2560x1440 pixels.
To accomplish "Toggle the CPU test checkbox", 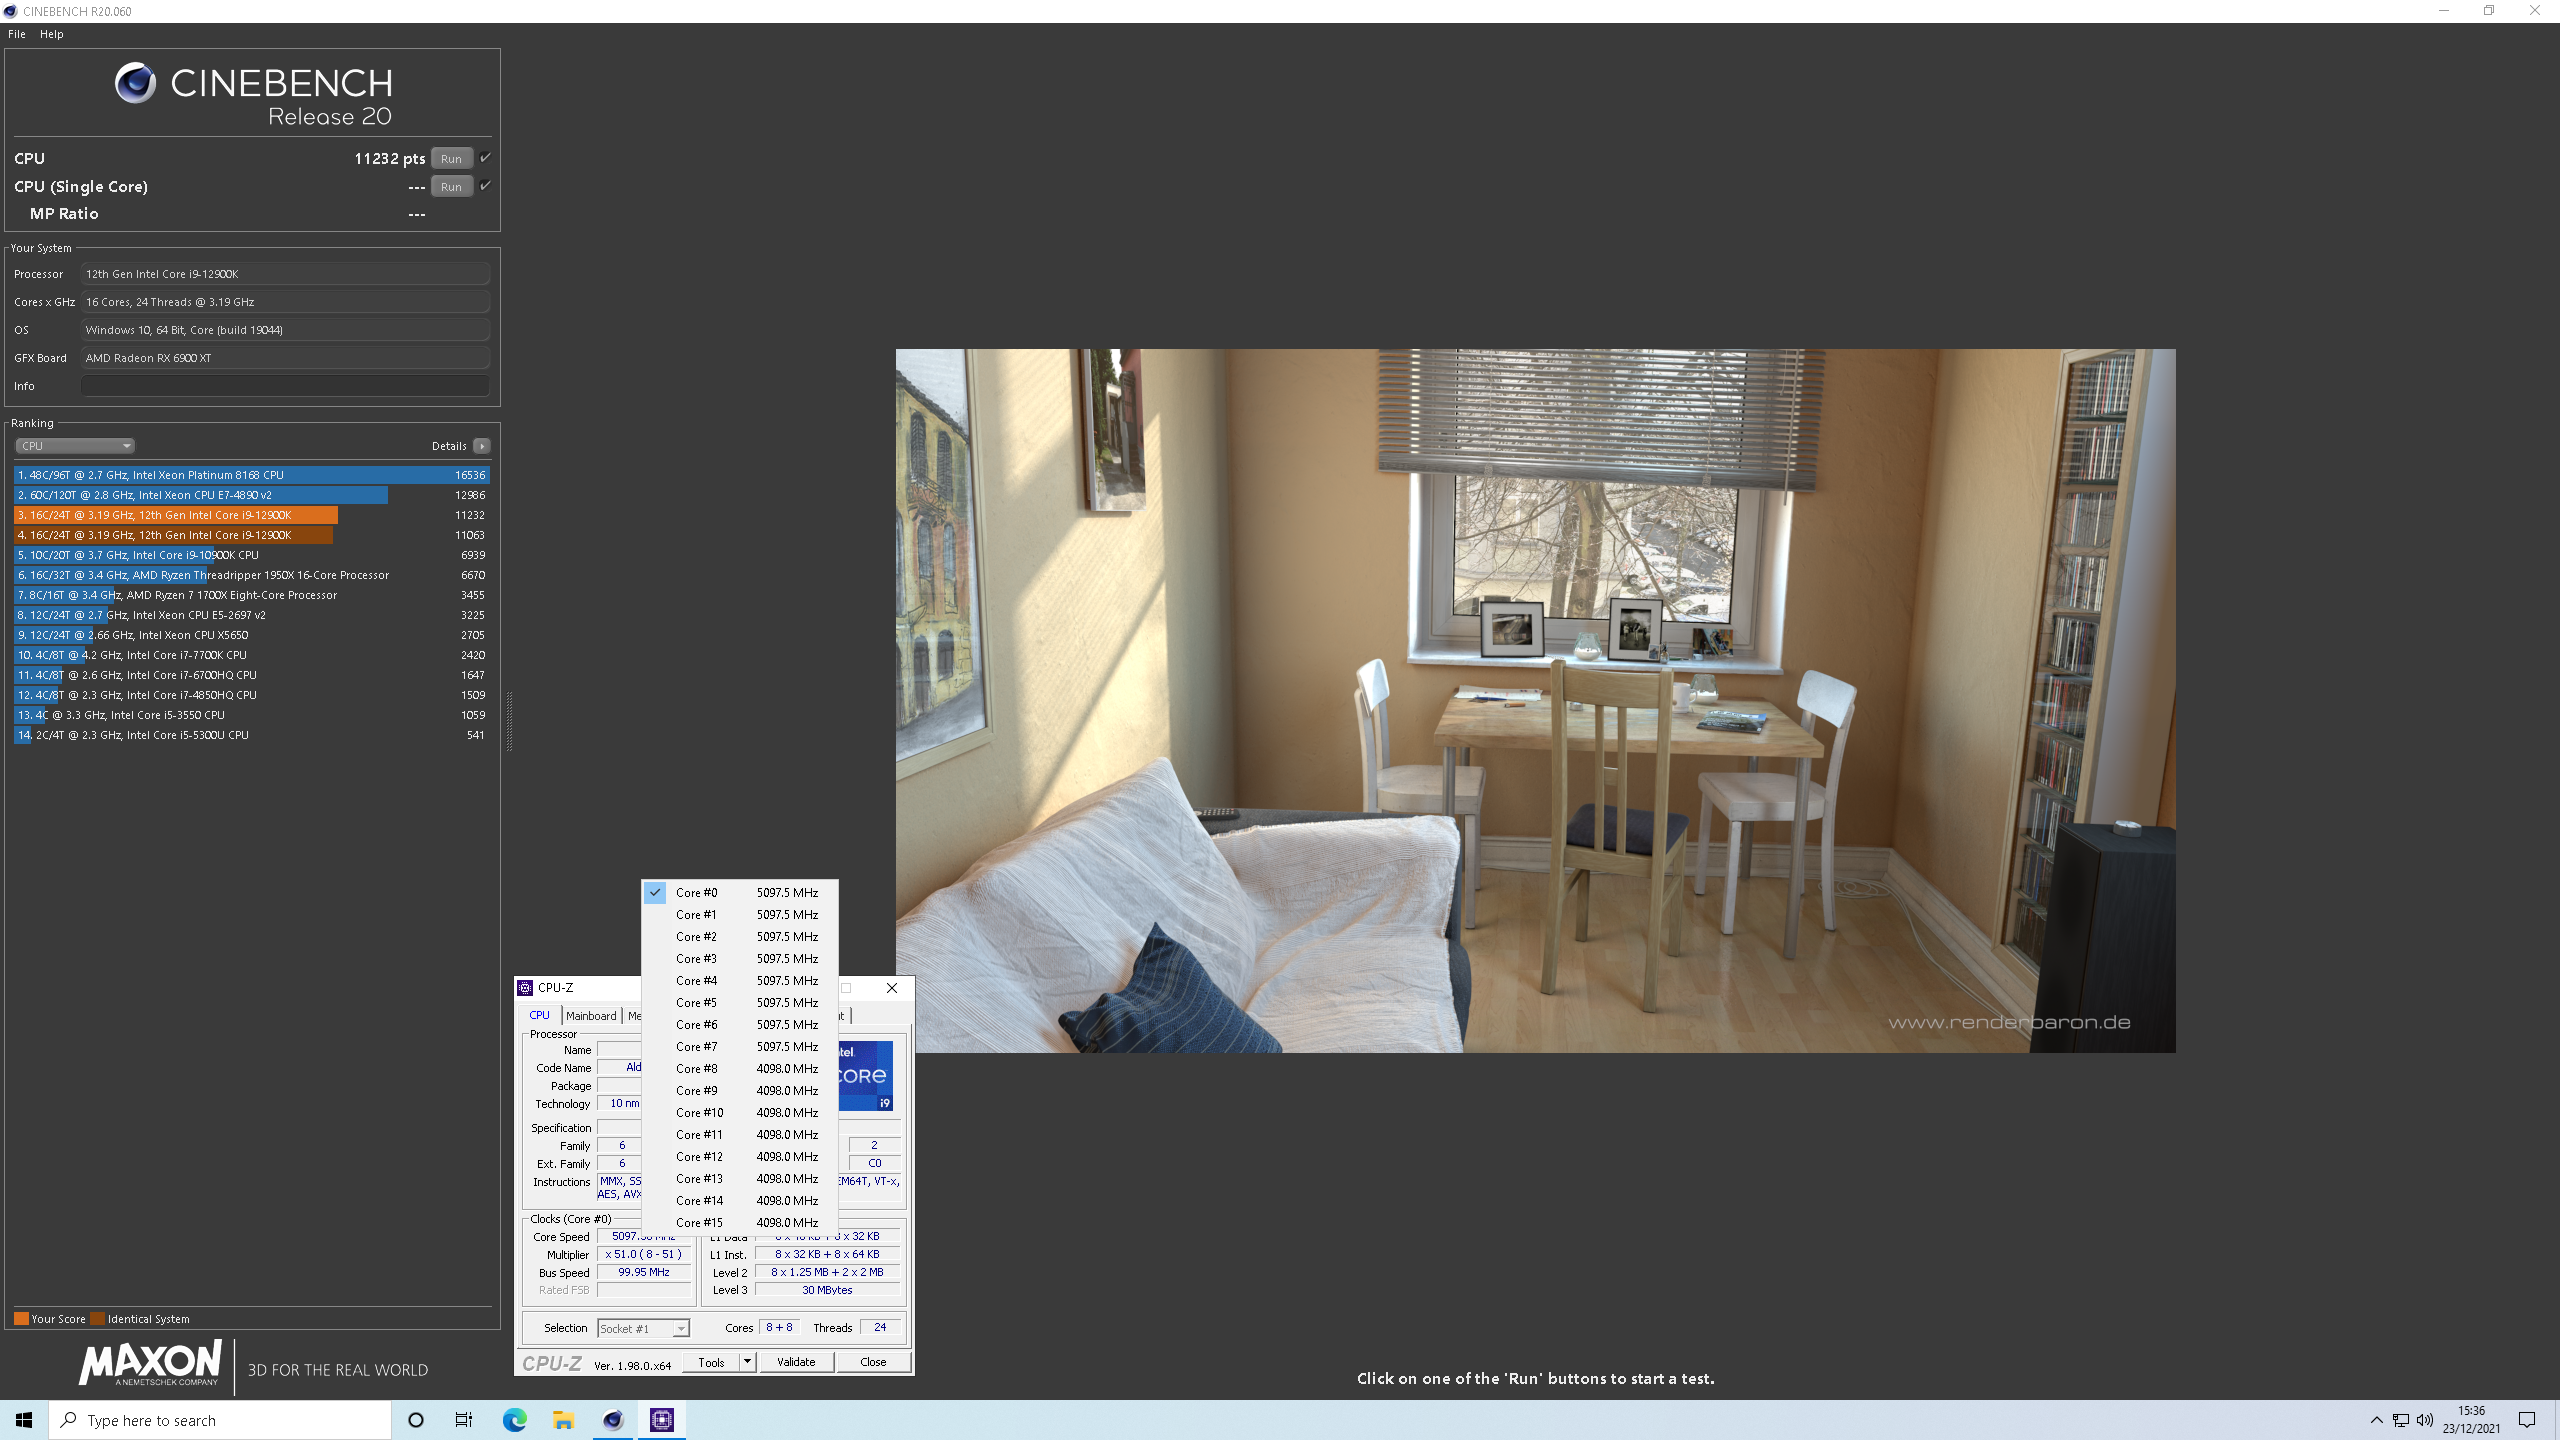I will [485, 158].
